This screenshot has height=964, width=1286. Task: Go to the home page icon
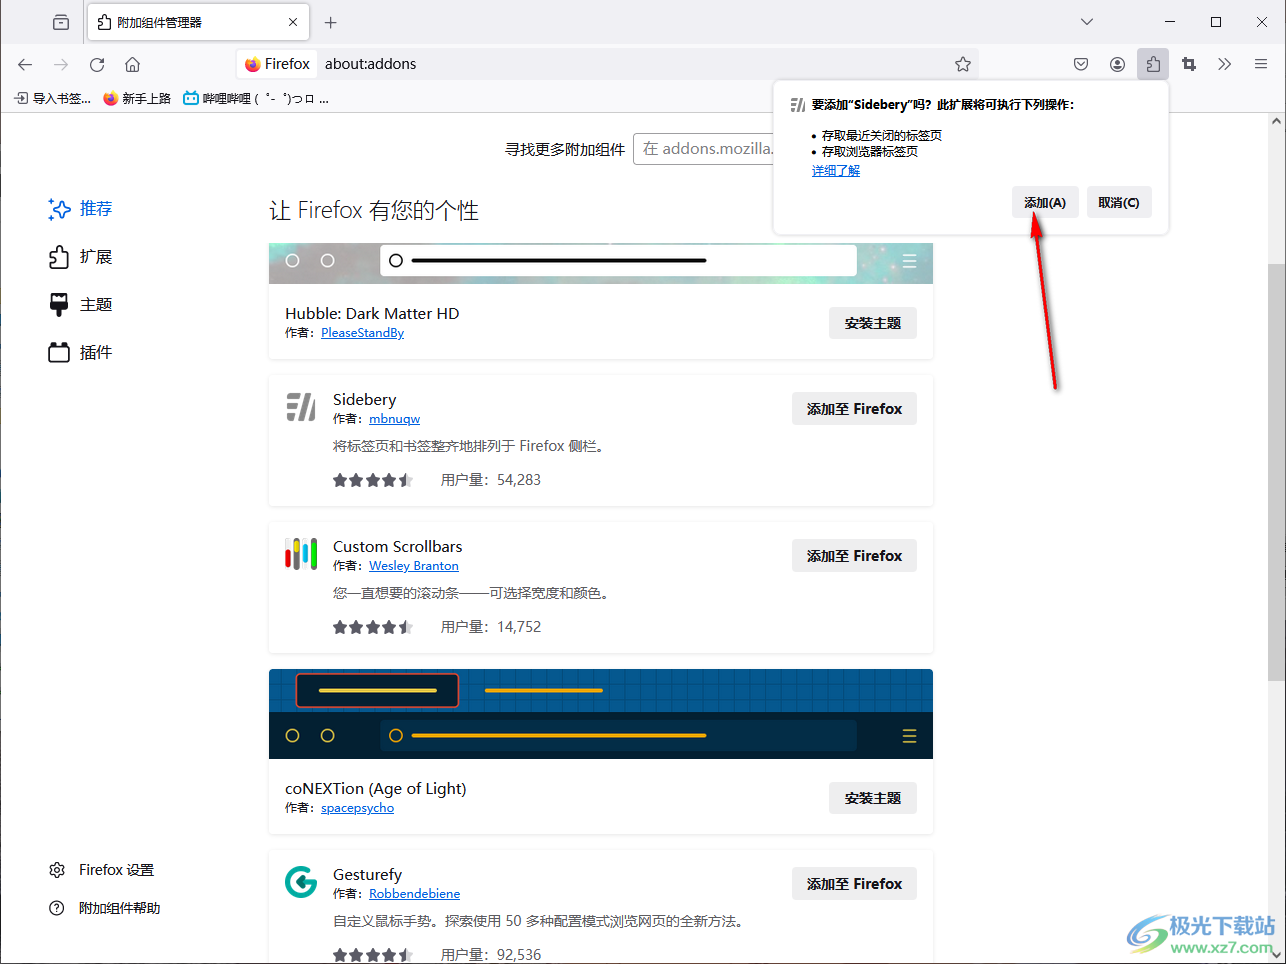click(132, 64)
